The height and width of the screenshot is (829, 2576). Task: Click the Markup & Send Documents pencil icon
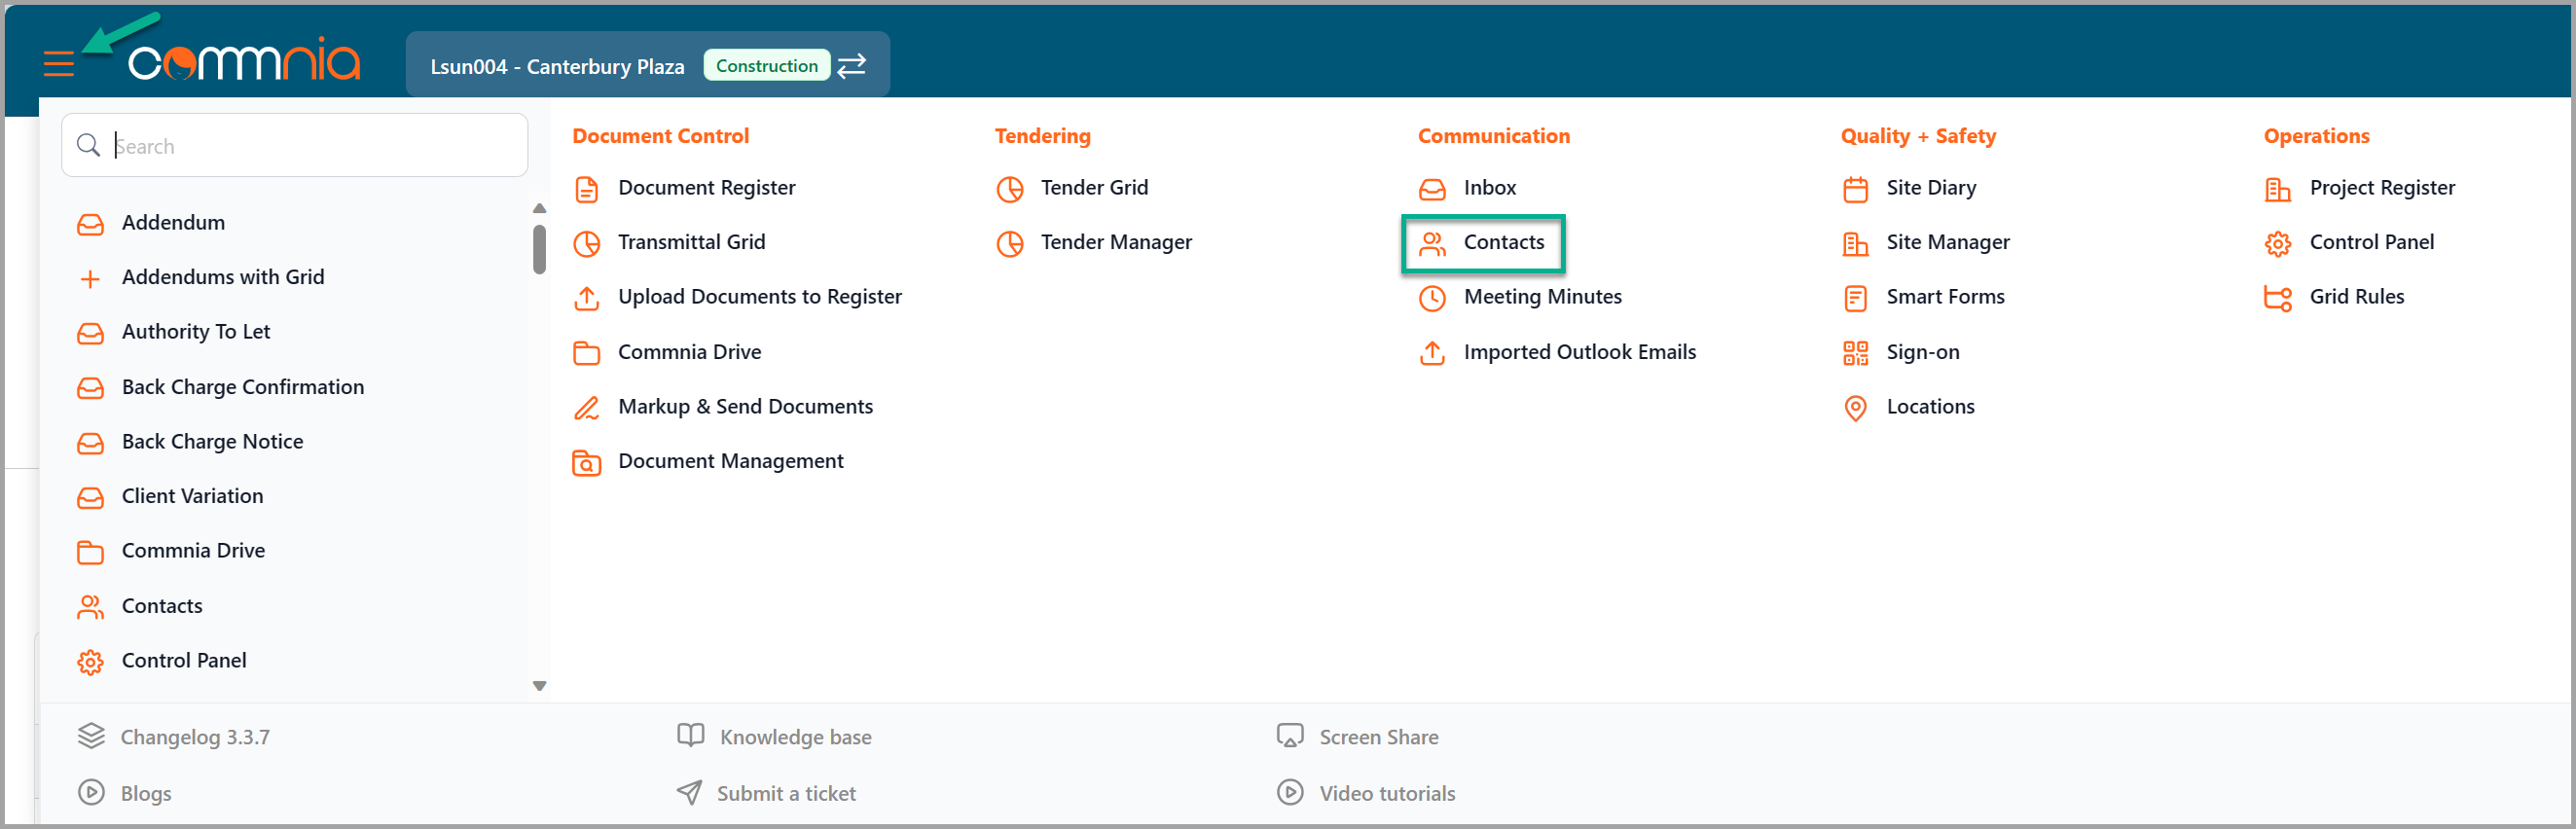click(x=586, y=408)
